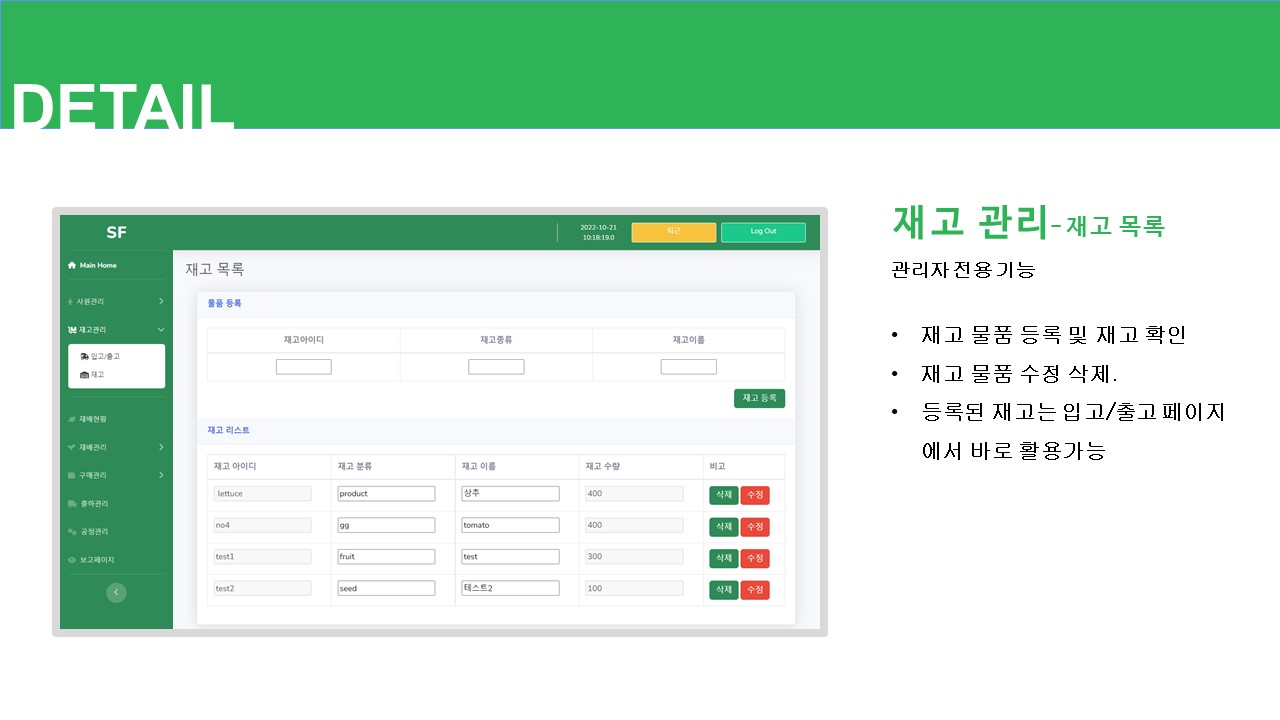Click the 재고종류 input in 물품 등록
The height and width of the screenshot is (720, 1280).
tap(496, 367)
